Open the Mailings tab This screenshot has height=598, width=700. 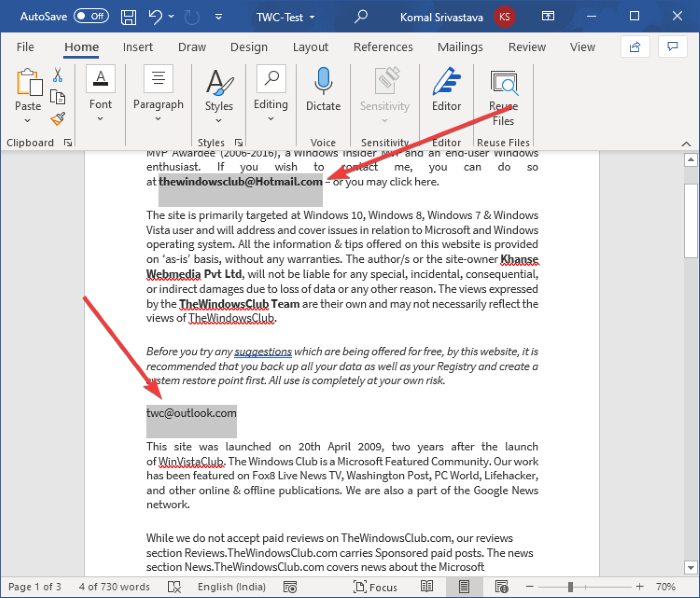460,47
